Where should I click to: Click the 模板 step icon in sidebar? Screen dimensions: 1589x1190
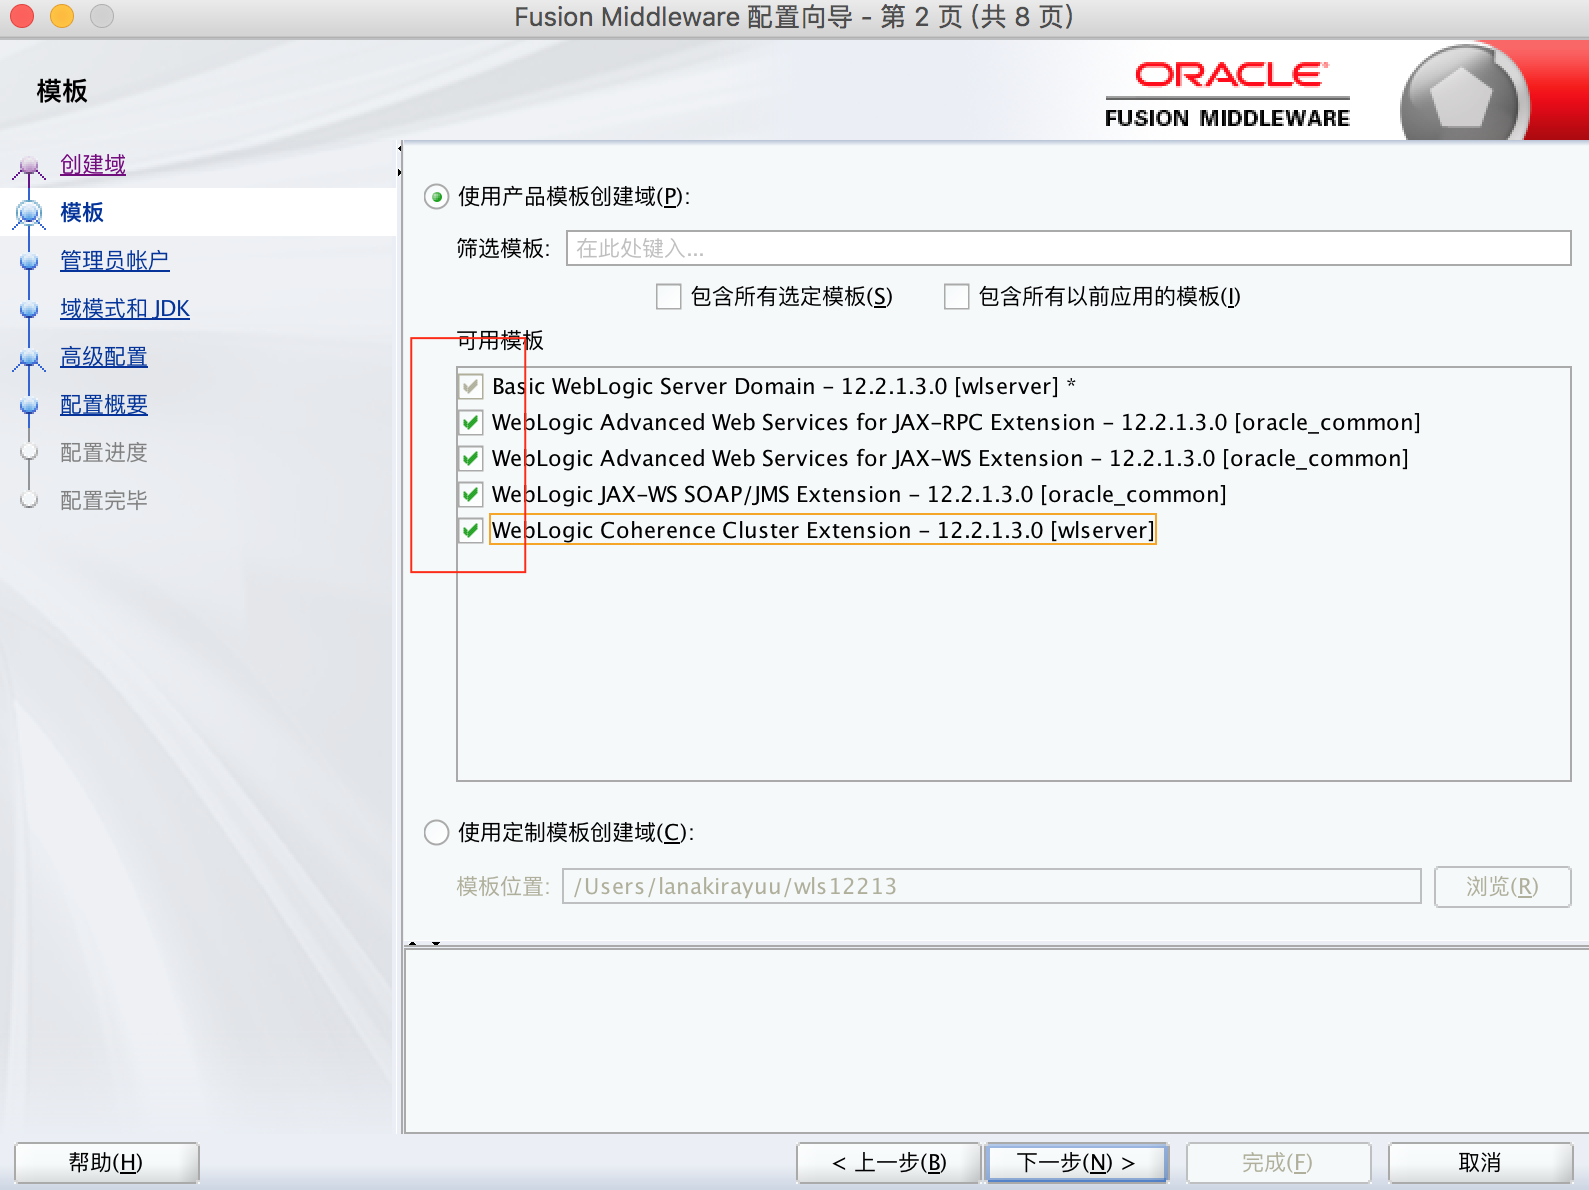[30, 213]
